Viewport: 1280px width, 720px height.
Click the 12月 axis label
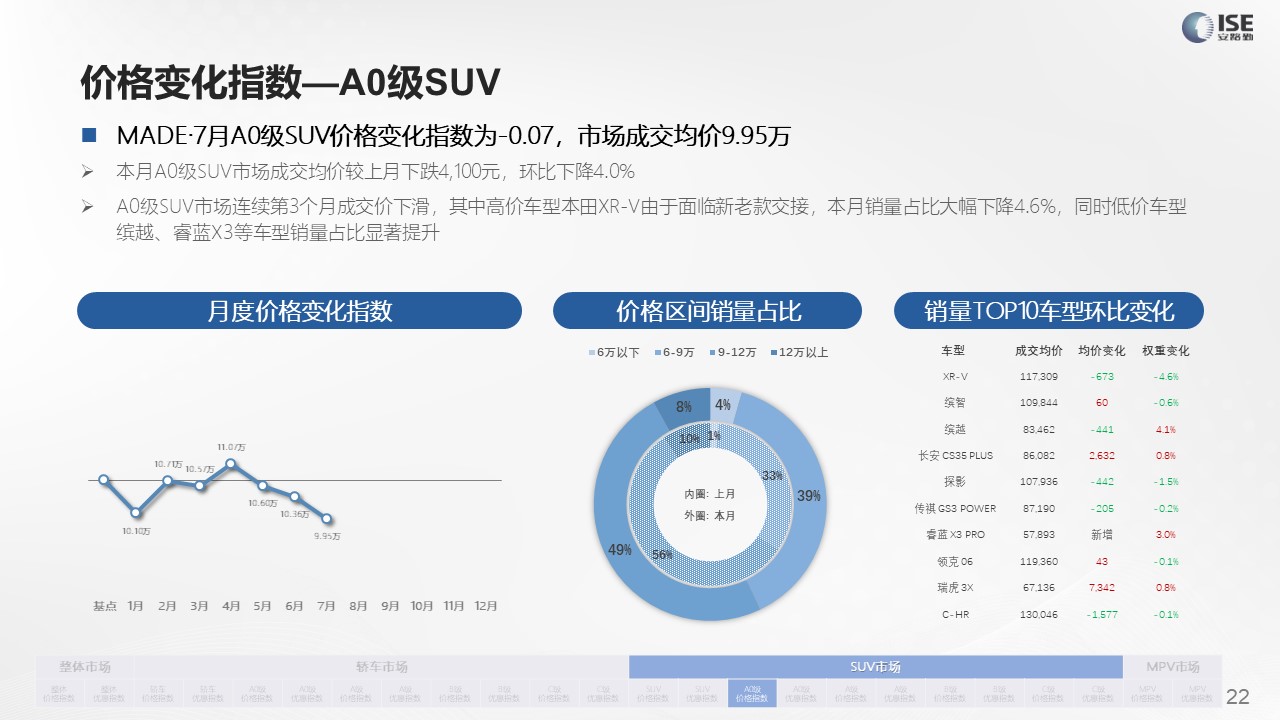(x=485, y=606)
